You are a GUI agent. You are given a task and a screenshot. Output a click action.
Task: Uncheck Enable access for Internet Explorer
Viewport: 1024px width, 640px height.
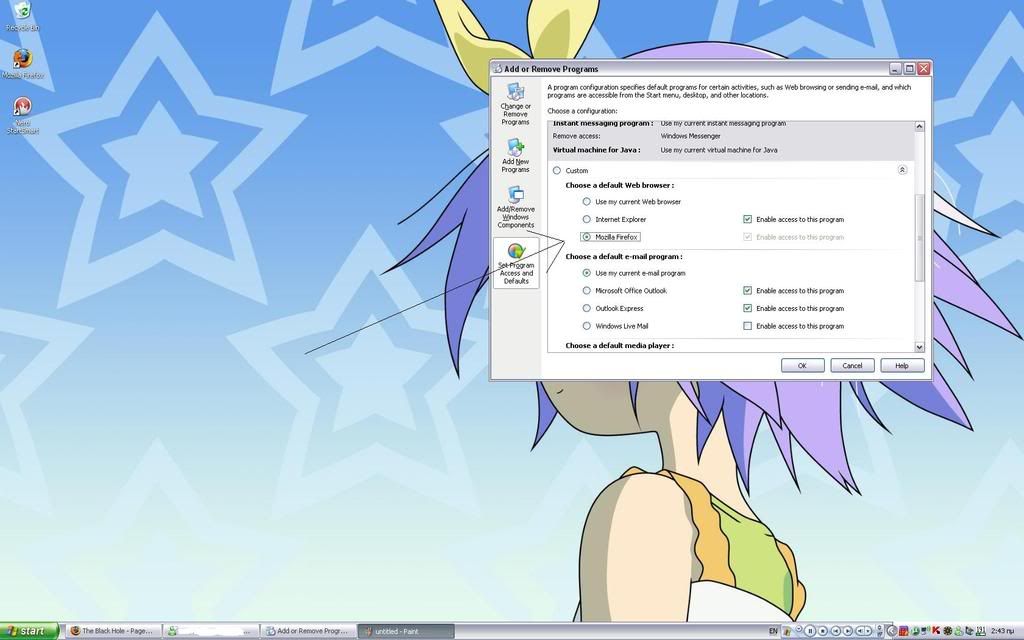(x=747, y=219)
